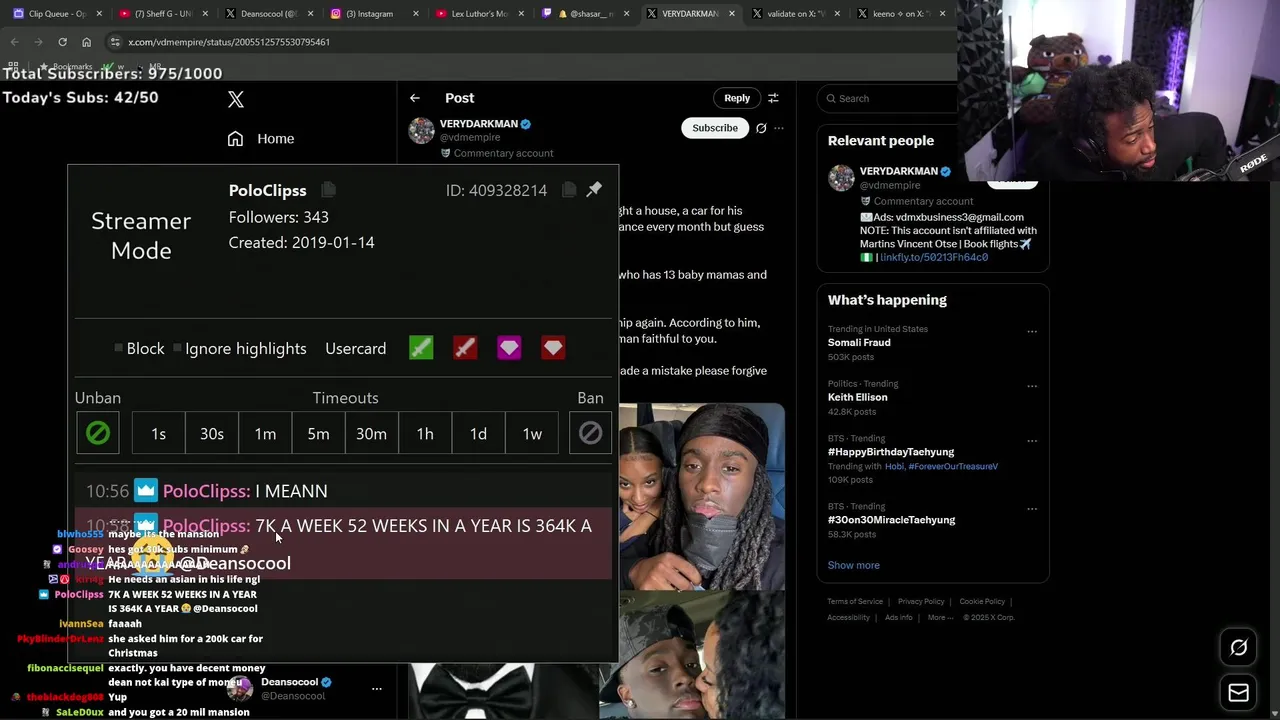Image resolution: width=1280 pixels, height=720 pixels.
Task: Open Terms of Service footer link
Action: (x=855, y=602)
